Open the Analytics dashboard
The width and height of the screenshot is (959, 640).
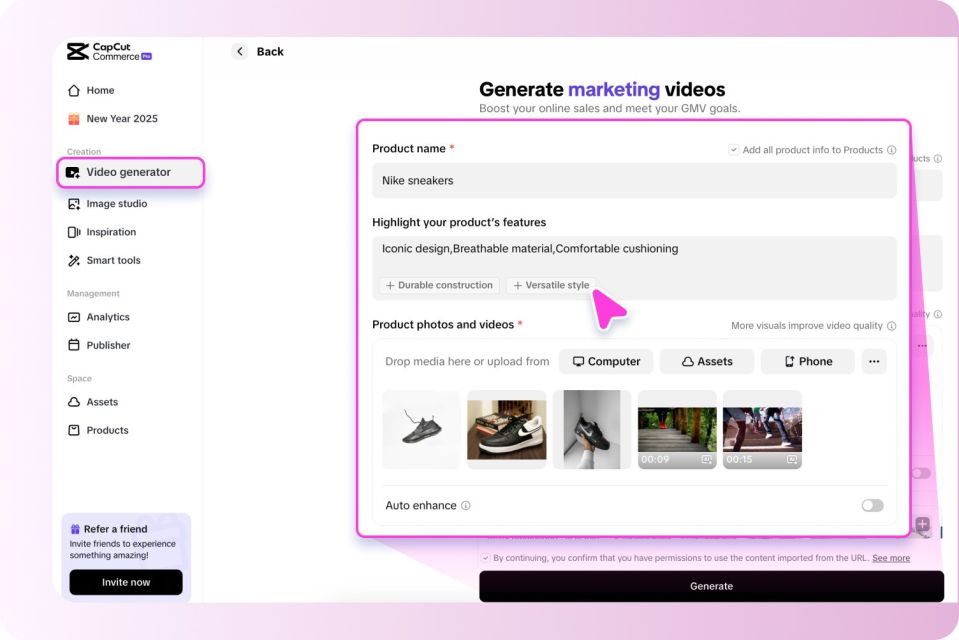[110, 317]
